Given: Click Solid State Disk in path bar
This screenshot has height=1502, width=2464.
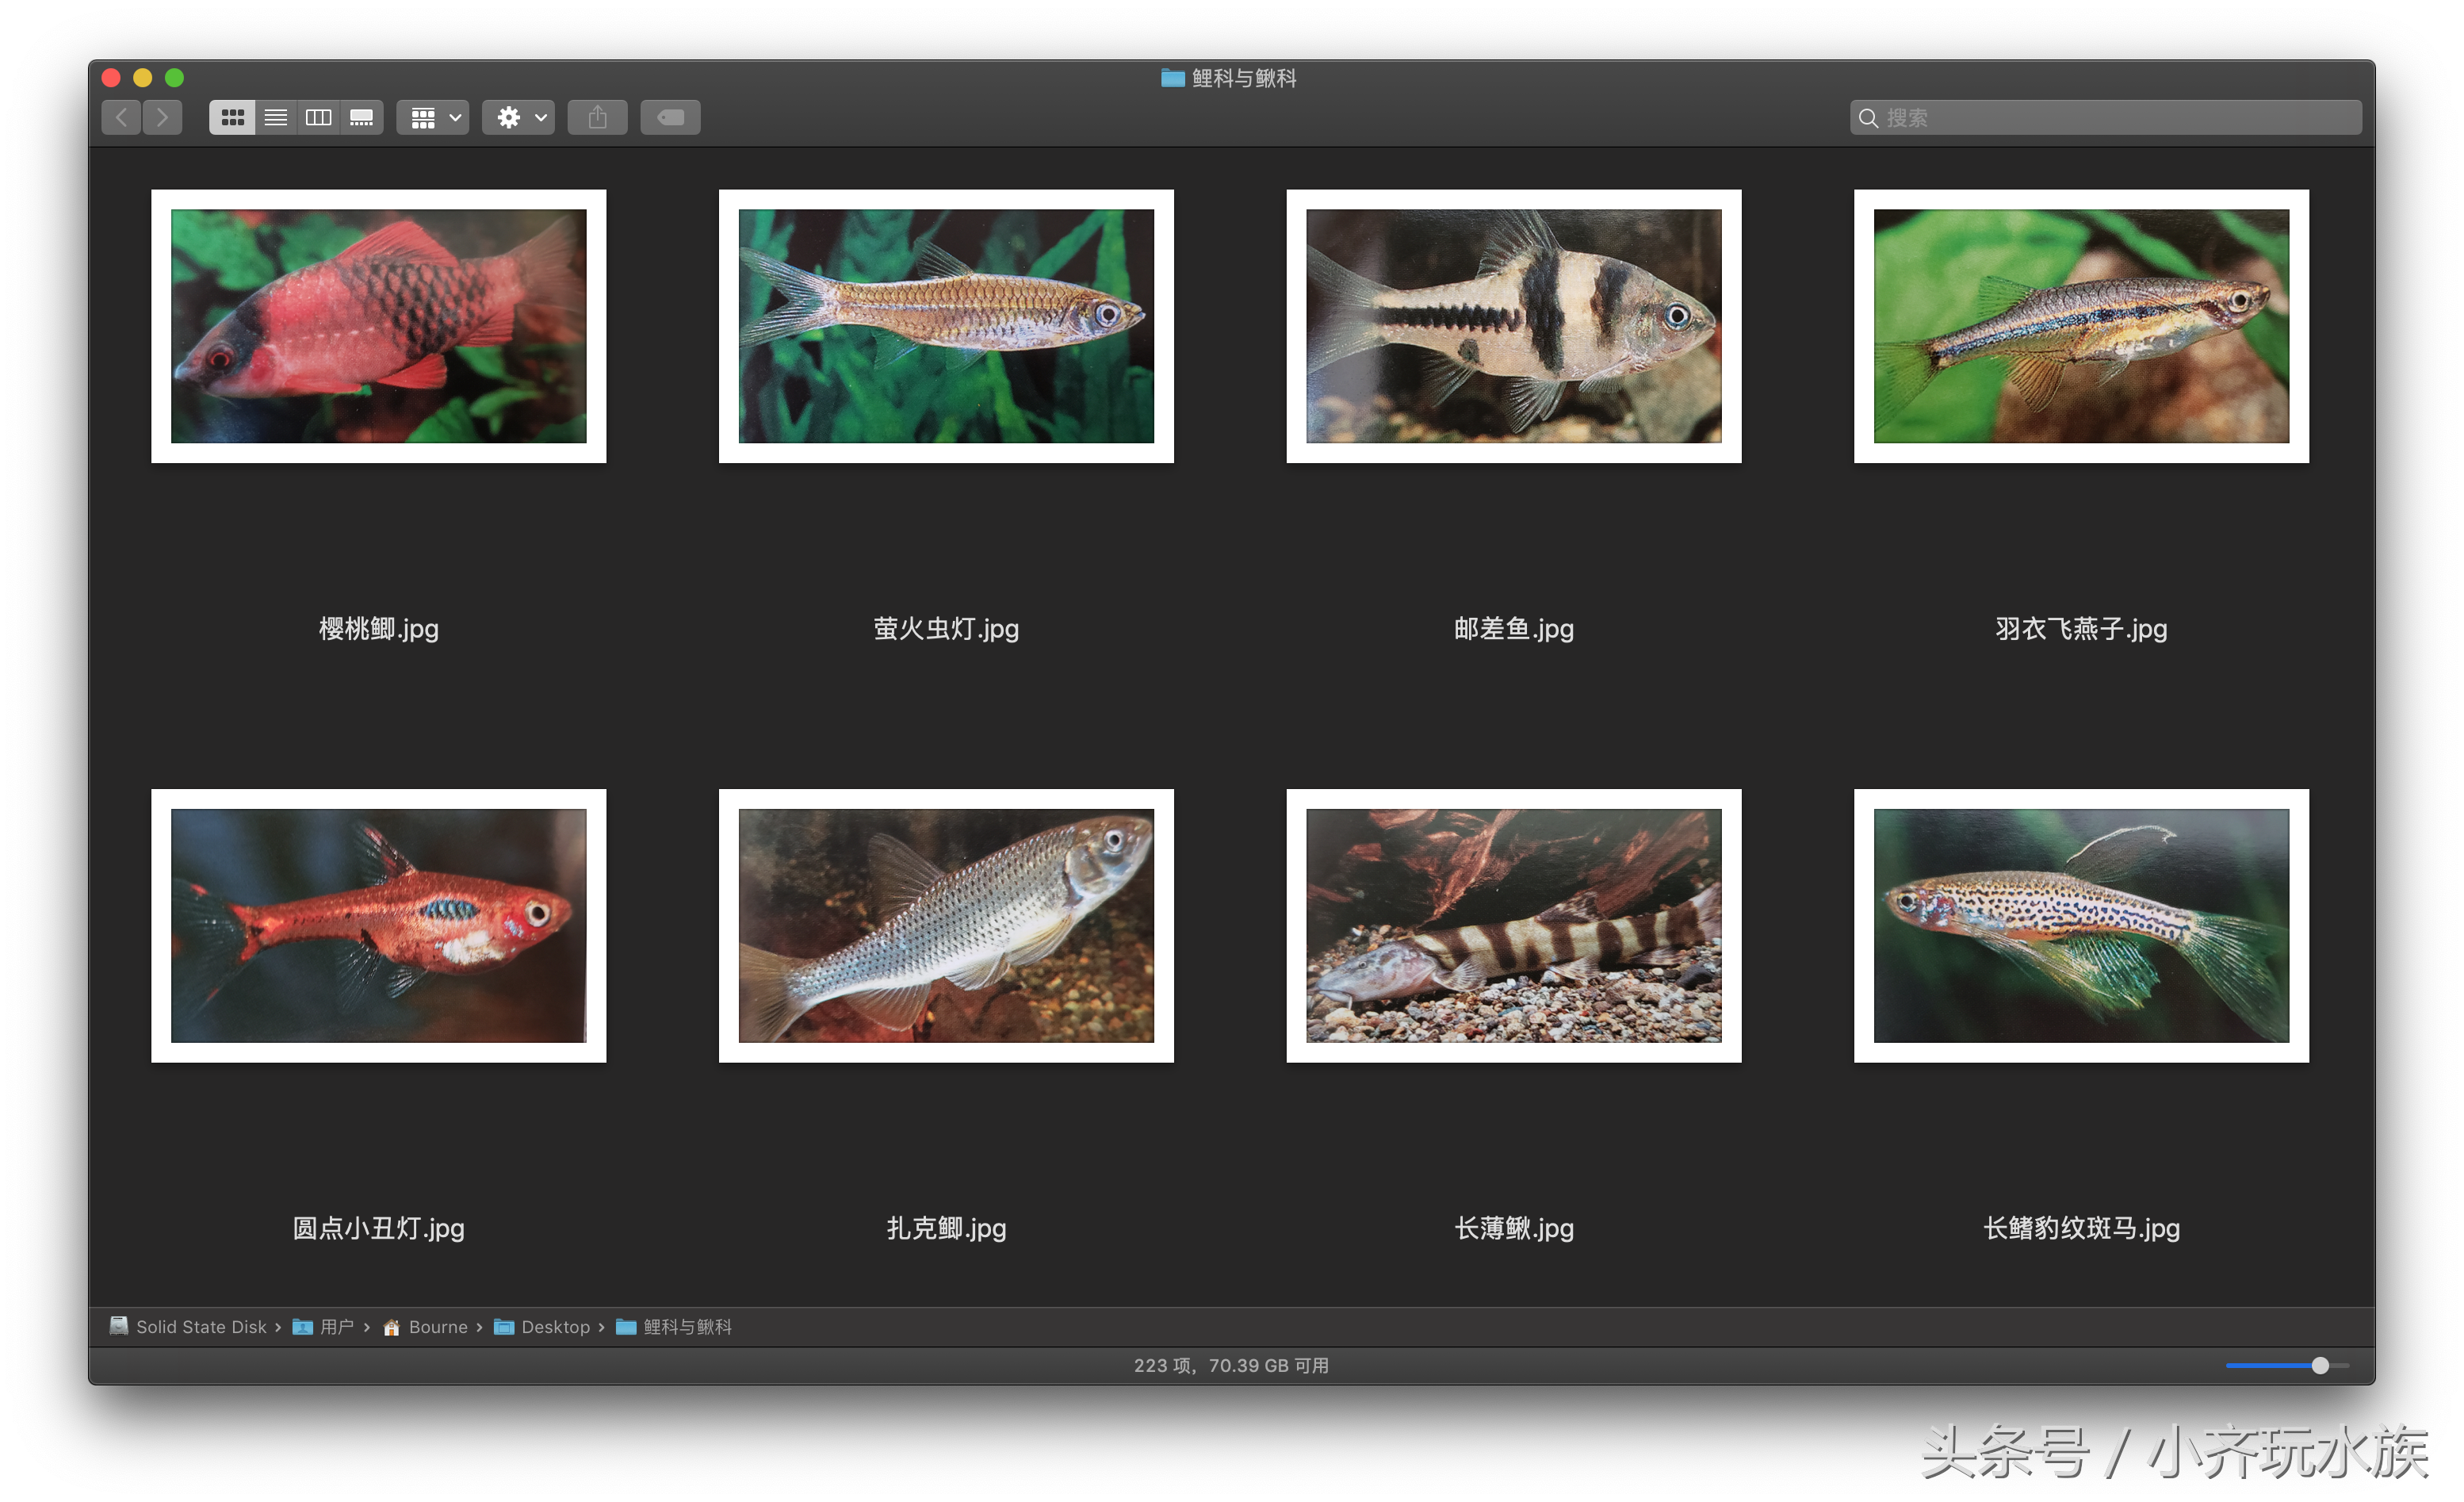Looking at the screenshot, I should coord(188,1327).
